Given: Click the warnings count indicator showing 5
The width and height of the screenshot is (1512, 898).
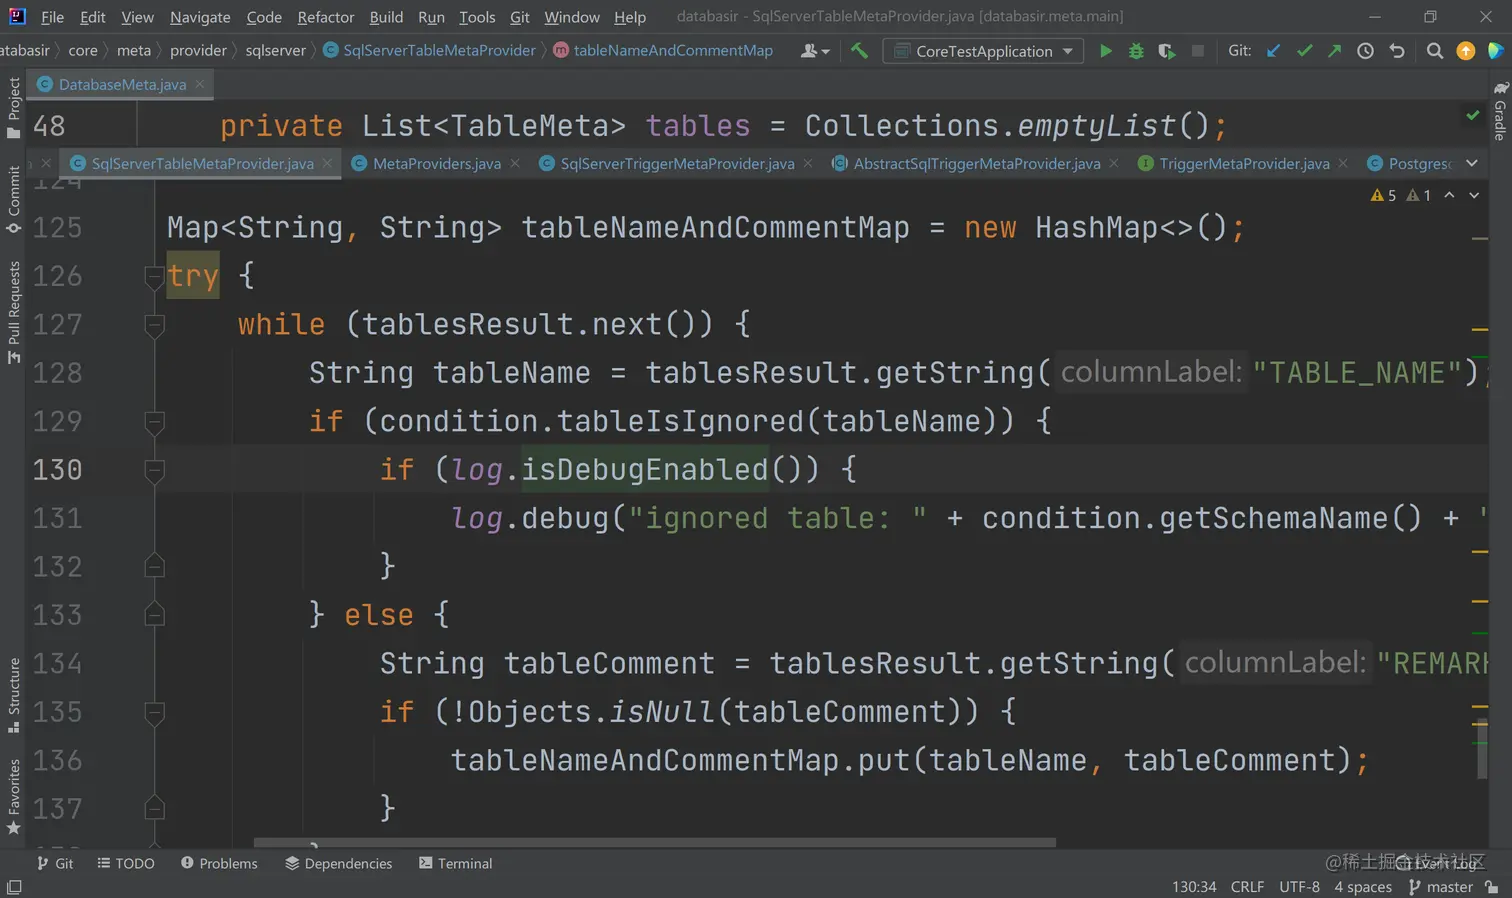Looking at the screenshot, I should (1383, 195).
